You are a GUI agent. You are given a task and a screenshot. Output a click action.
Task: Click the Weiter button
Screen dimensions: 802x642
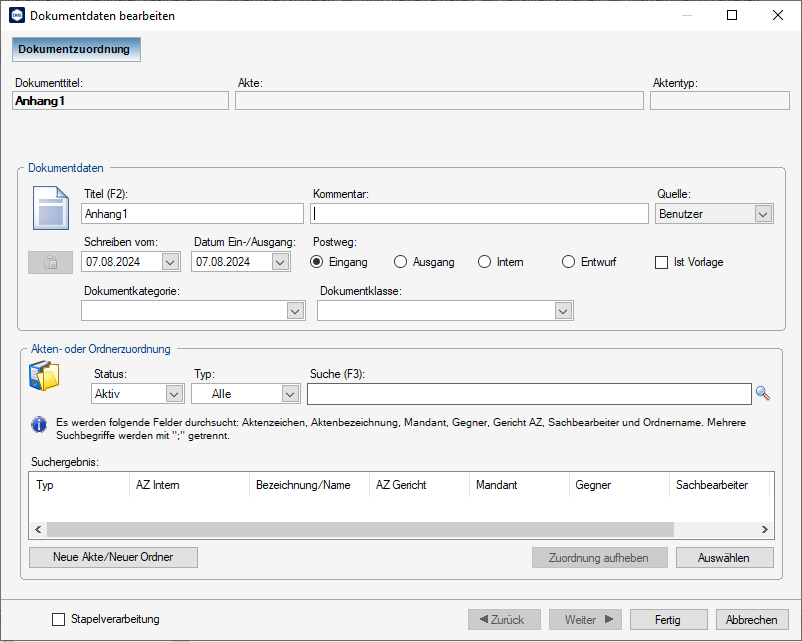tap(585, 619)
